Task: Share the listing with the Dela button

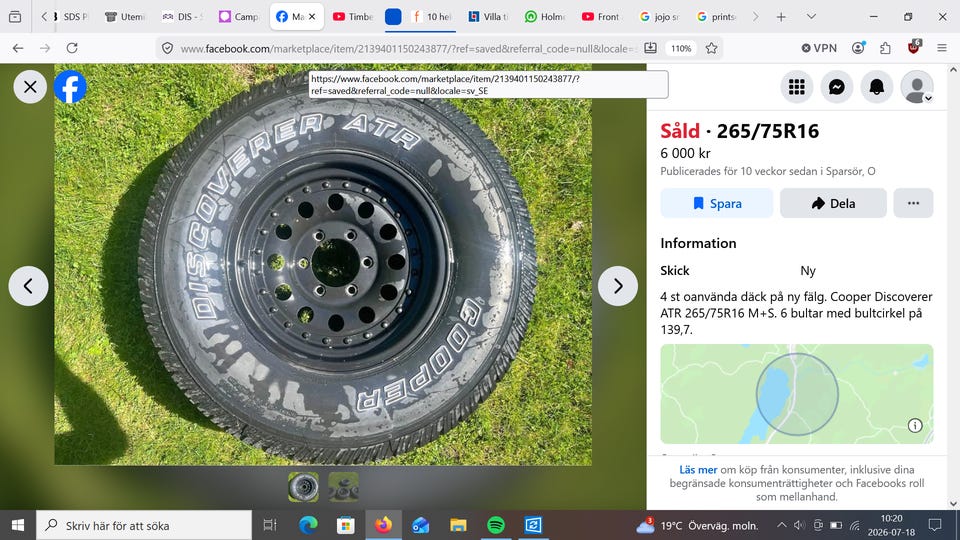Action: point(833,203)
